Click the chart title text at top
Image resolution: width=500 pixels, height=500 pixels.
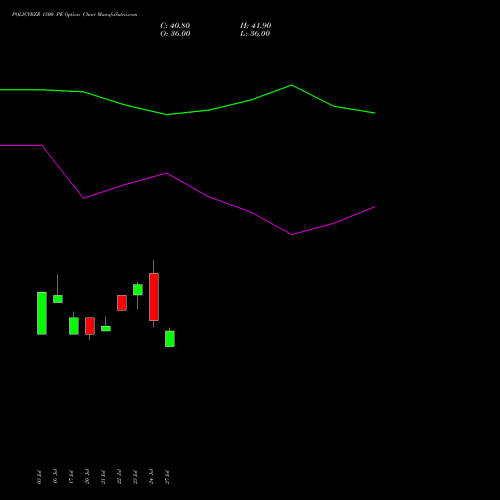pos(74,15)
